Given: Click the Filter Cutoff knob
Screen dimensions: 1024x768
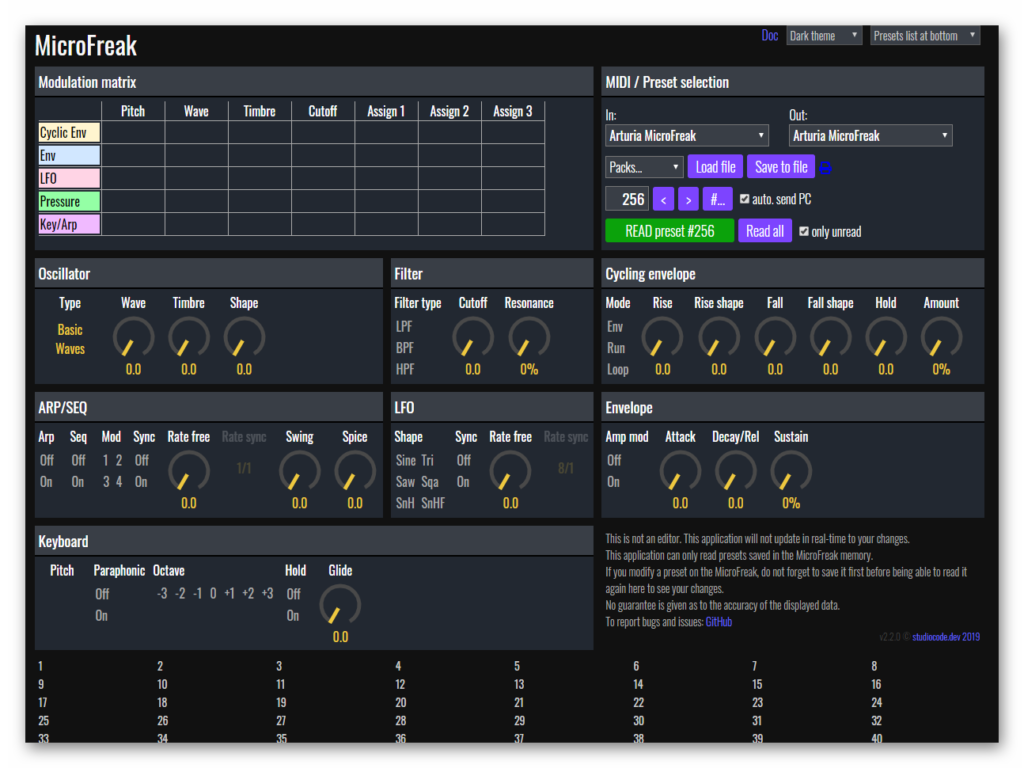Looking at the screenshot, I should click(473, 338).
